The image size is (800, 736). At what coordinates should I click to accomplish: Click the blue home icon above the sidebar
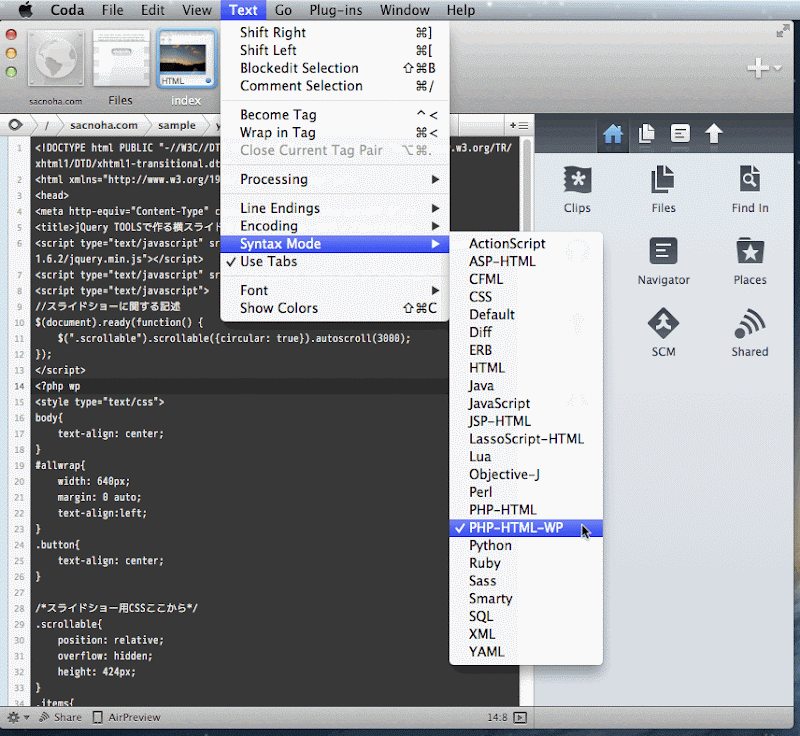[x=613, y=133]
